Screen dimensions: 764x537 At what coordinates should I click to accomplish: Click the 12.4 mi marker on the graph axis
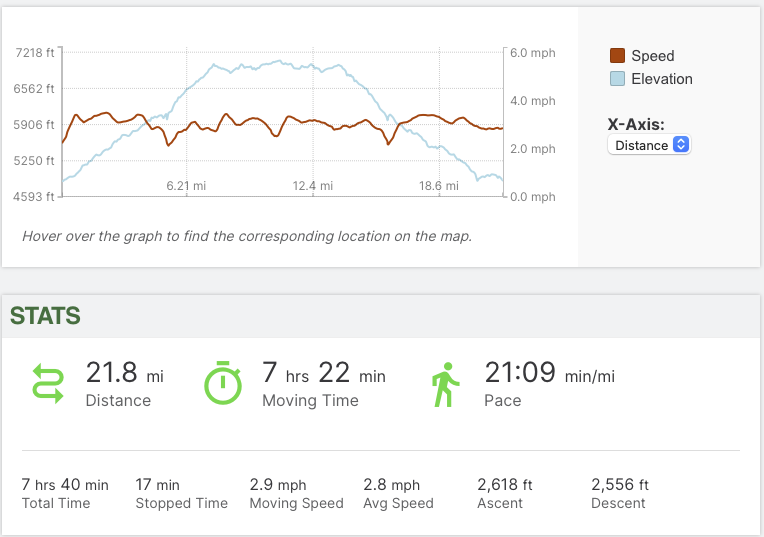(x=312, y=185)
